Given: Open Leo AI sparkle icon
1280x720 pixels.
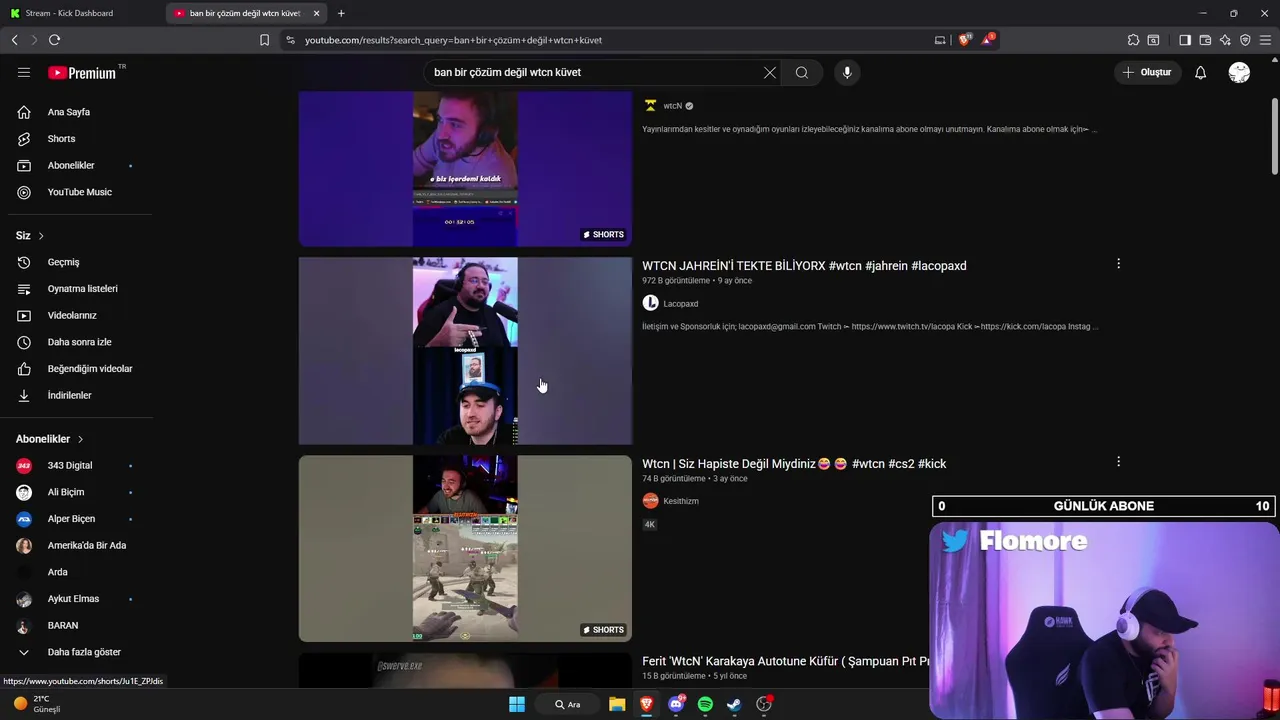Looking at the screenshot, I should click(1225, 40).
